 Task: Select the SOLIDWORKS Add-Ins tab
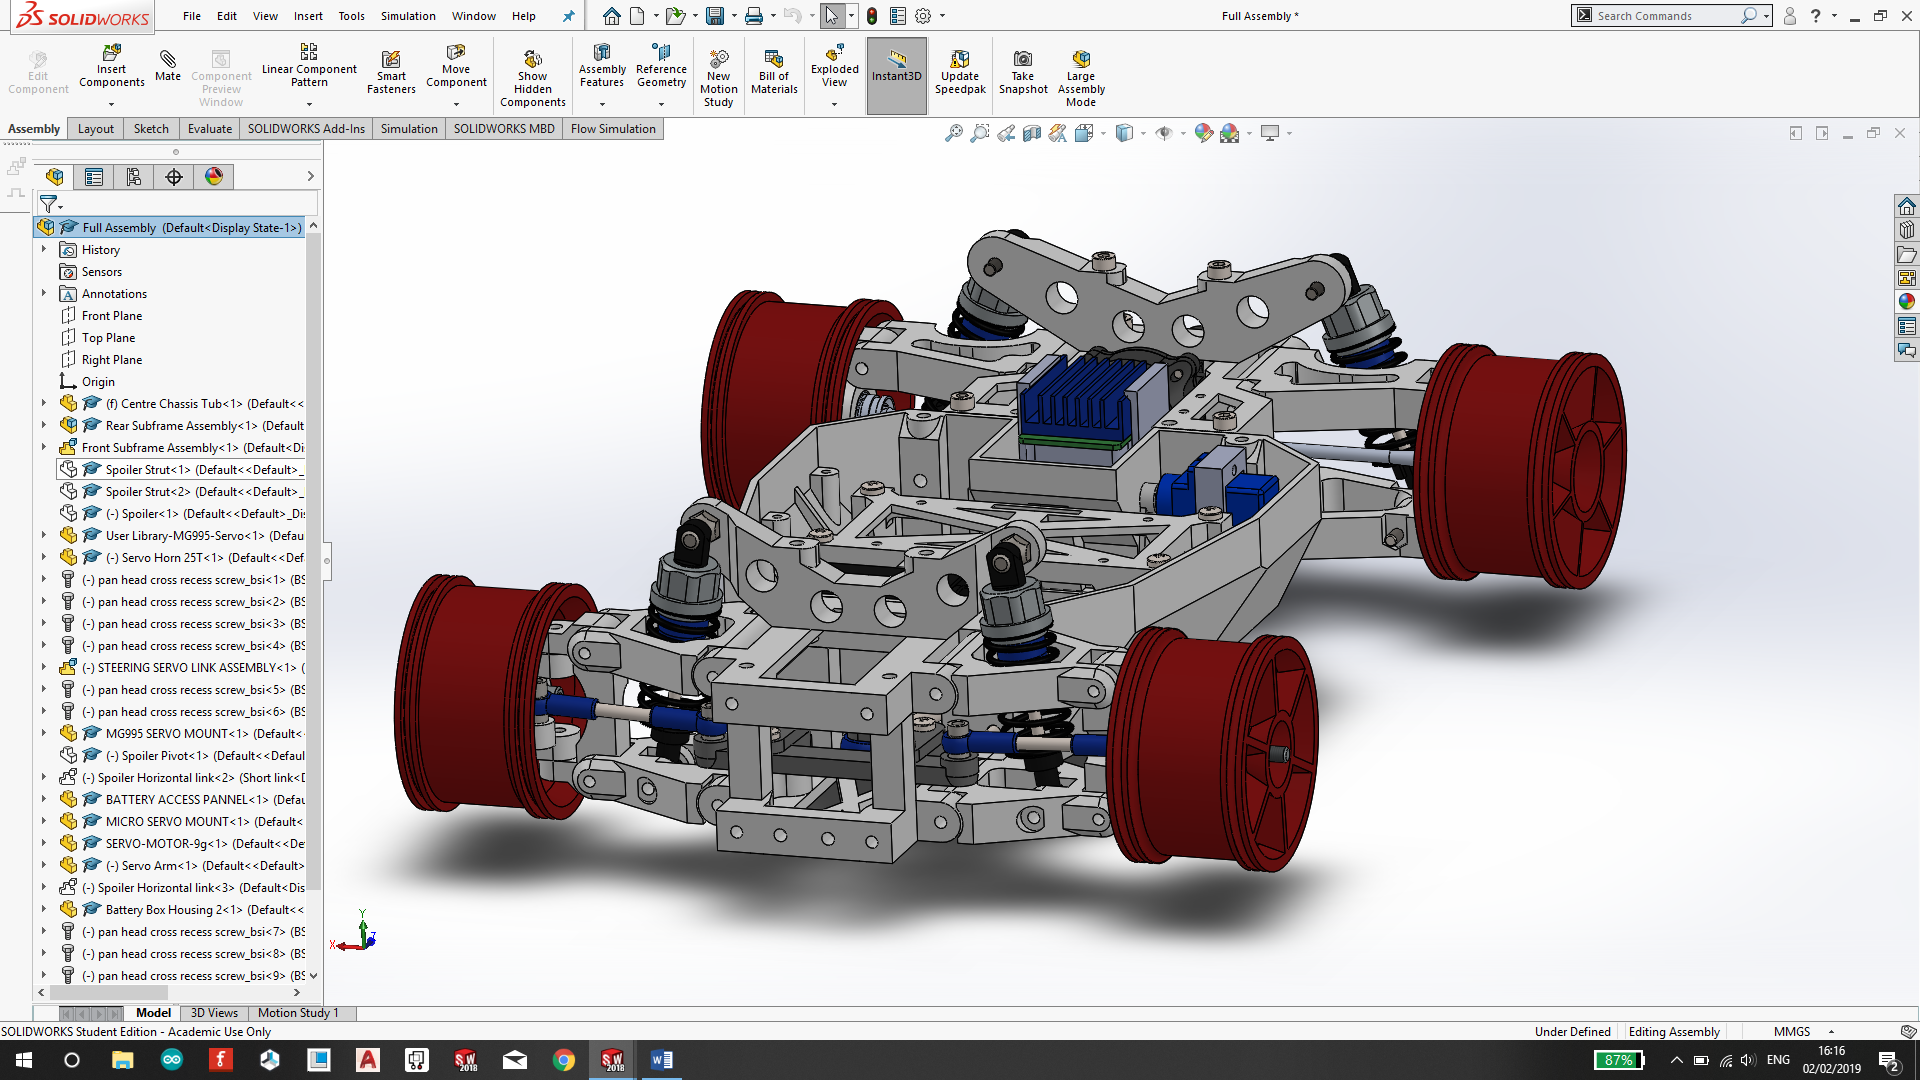tap(305, 128)
